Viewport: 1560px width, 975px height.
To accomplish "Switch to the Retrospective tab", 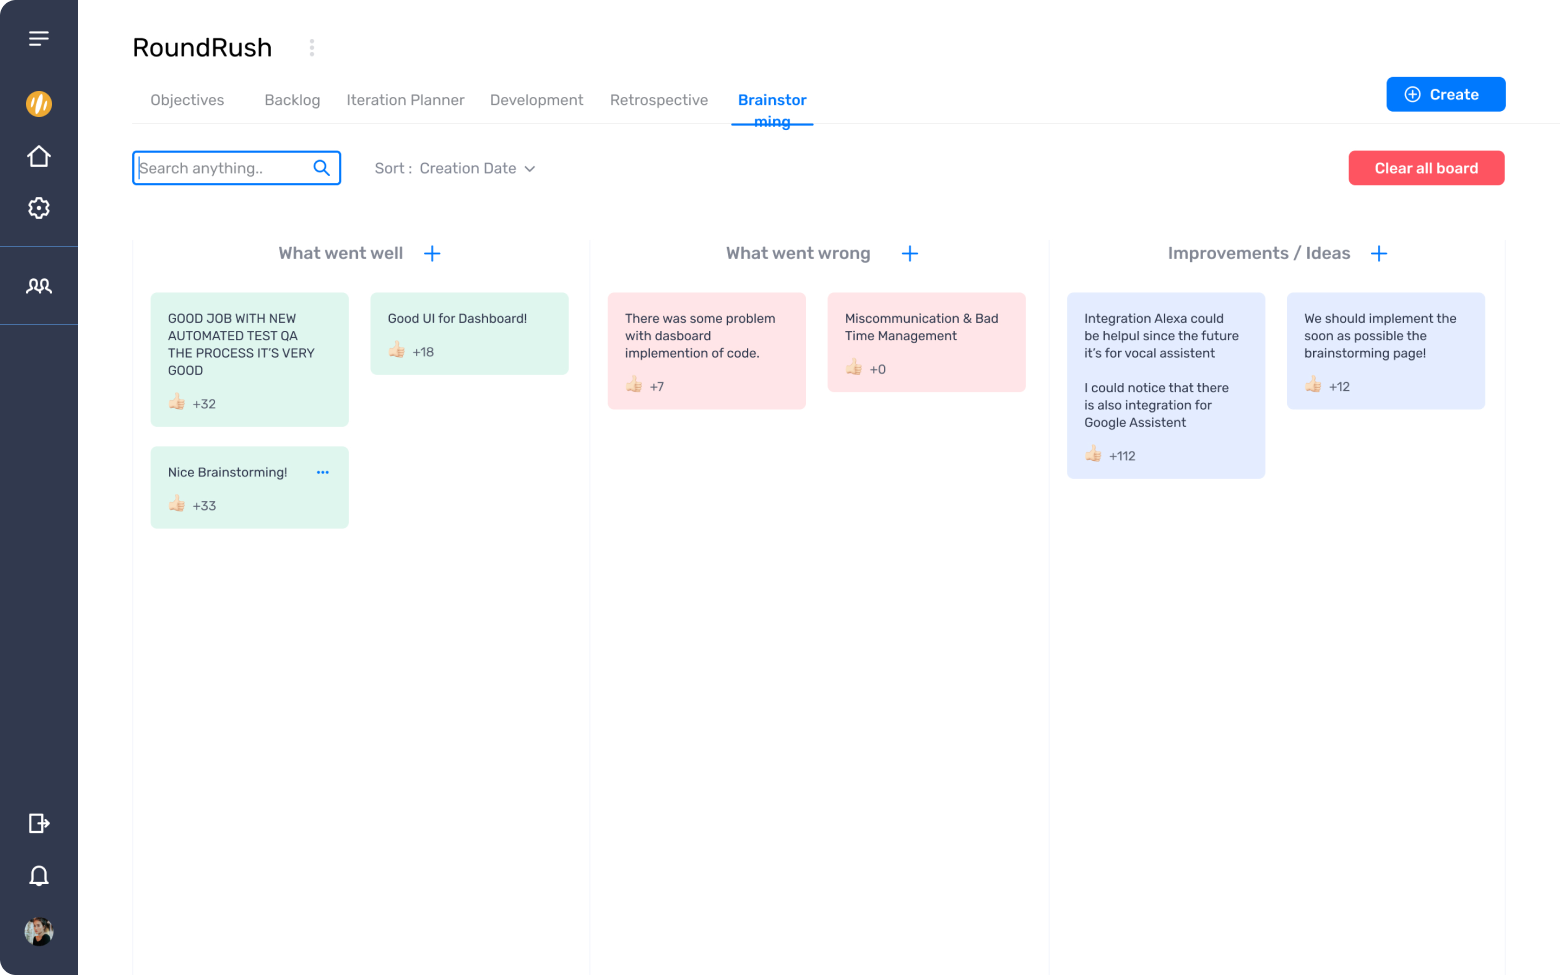I will click(x=659, y=100).
